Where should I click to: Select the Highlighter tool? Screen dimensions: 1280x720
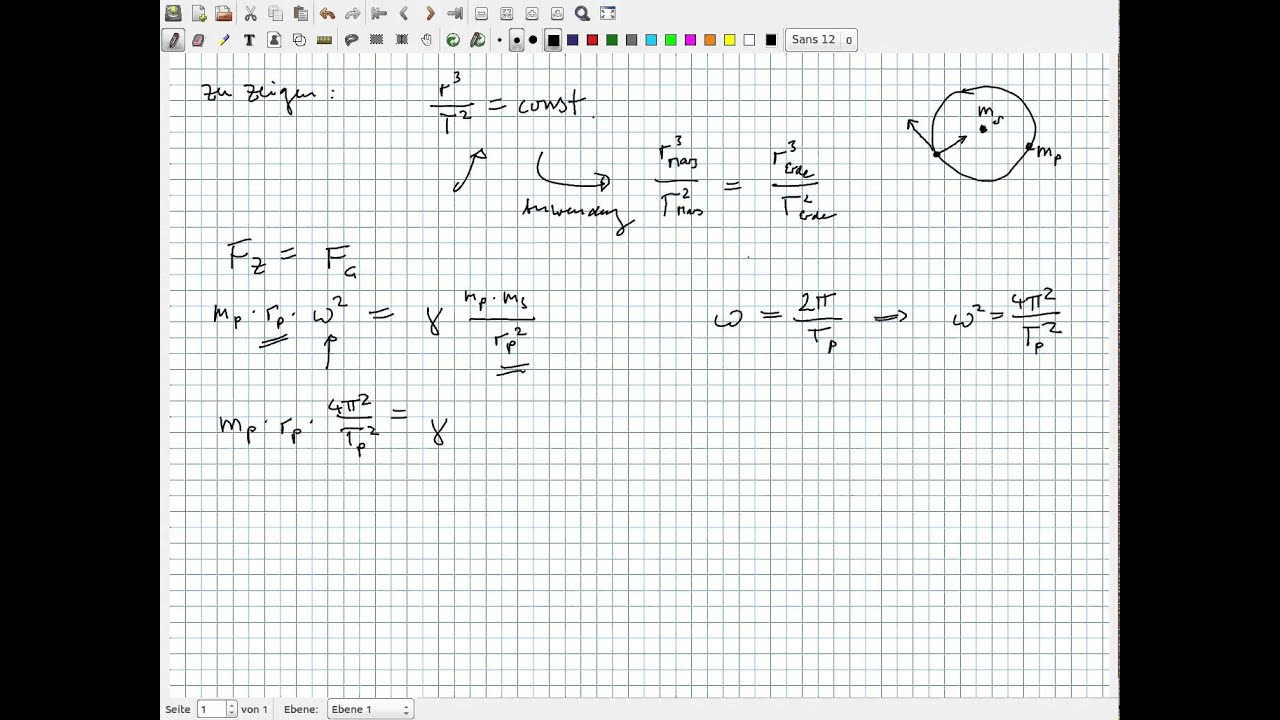pos(223,40)
